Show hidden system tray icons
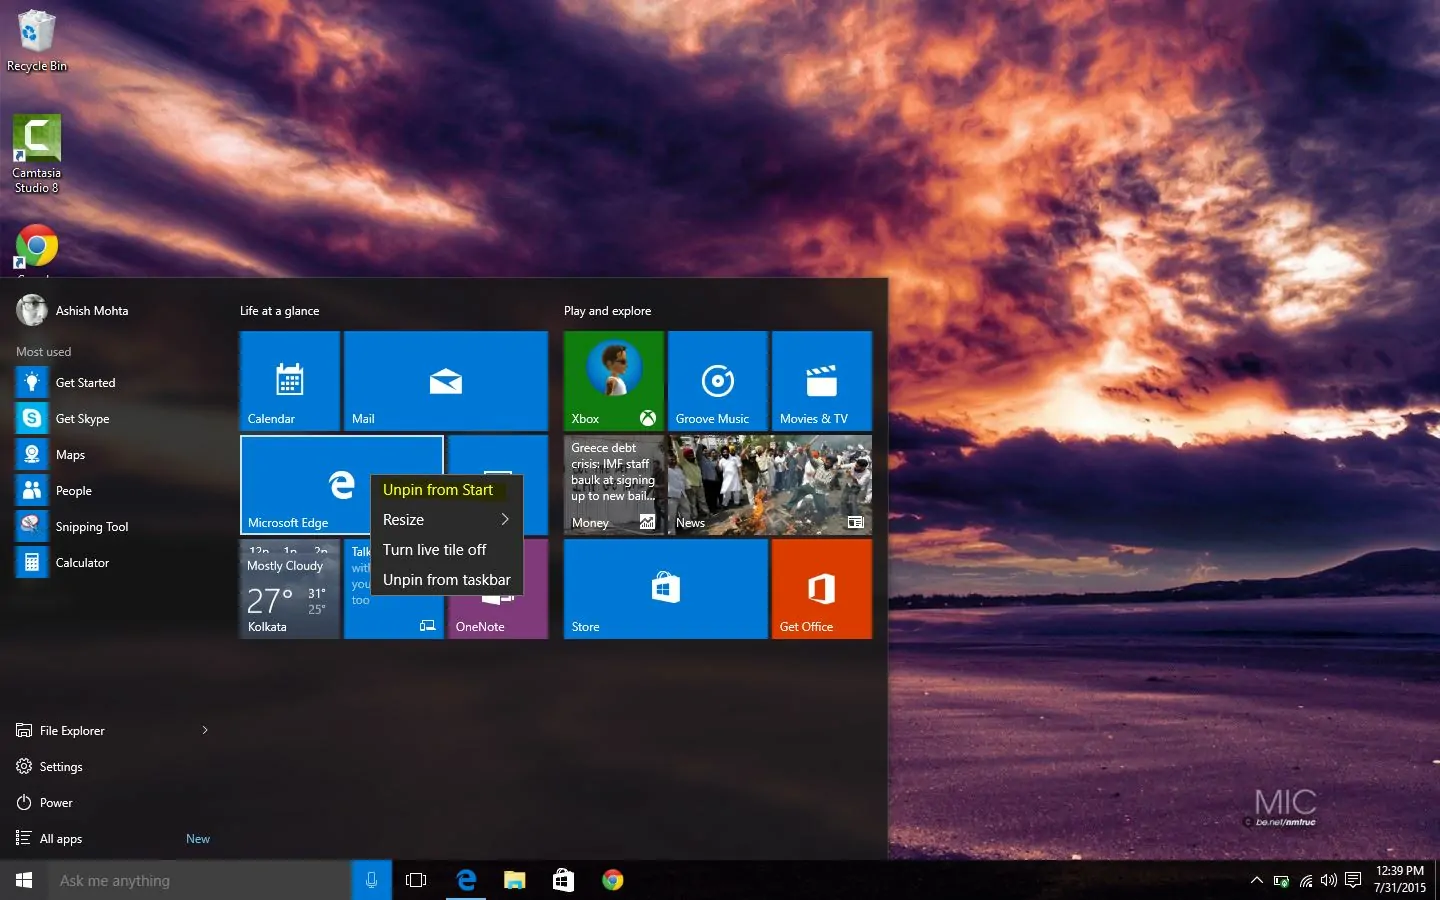This screenshot has height=900, width=1440. (x=1257, y=880)
